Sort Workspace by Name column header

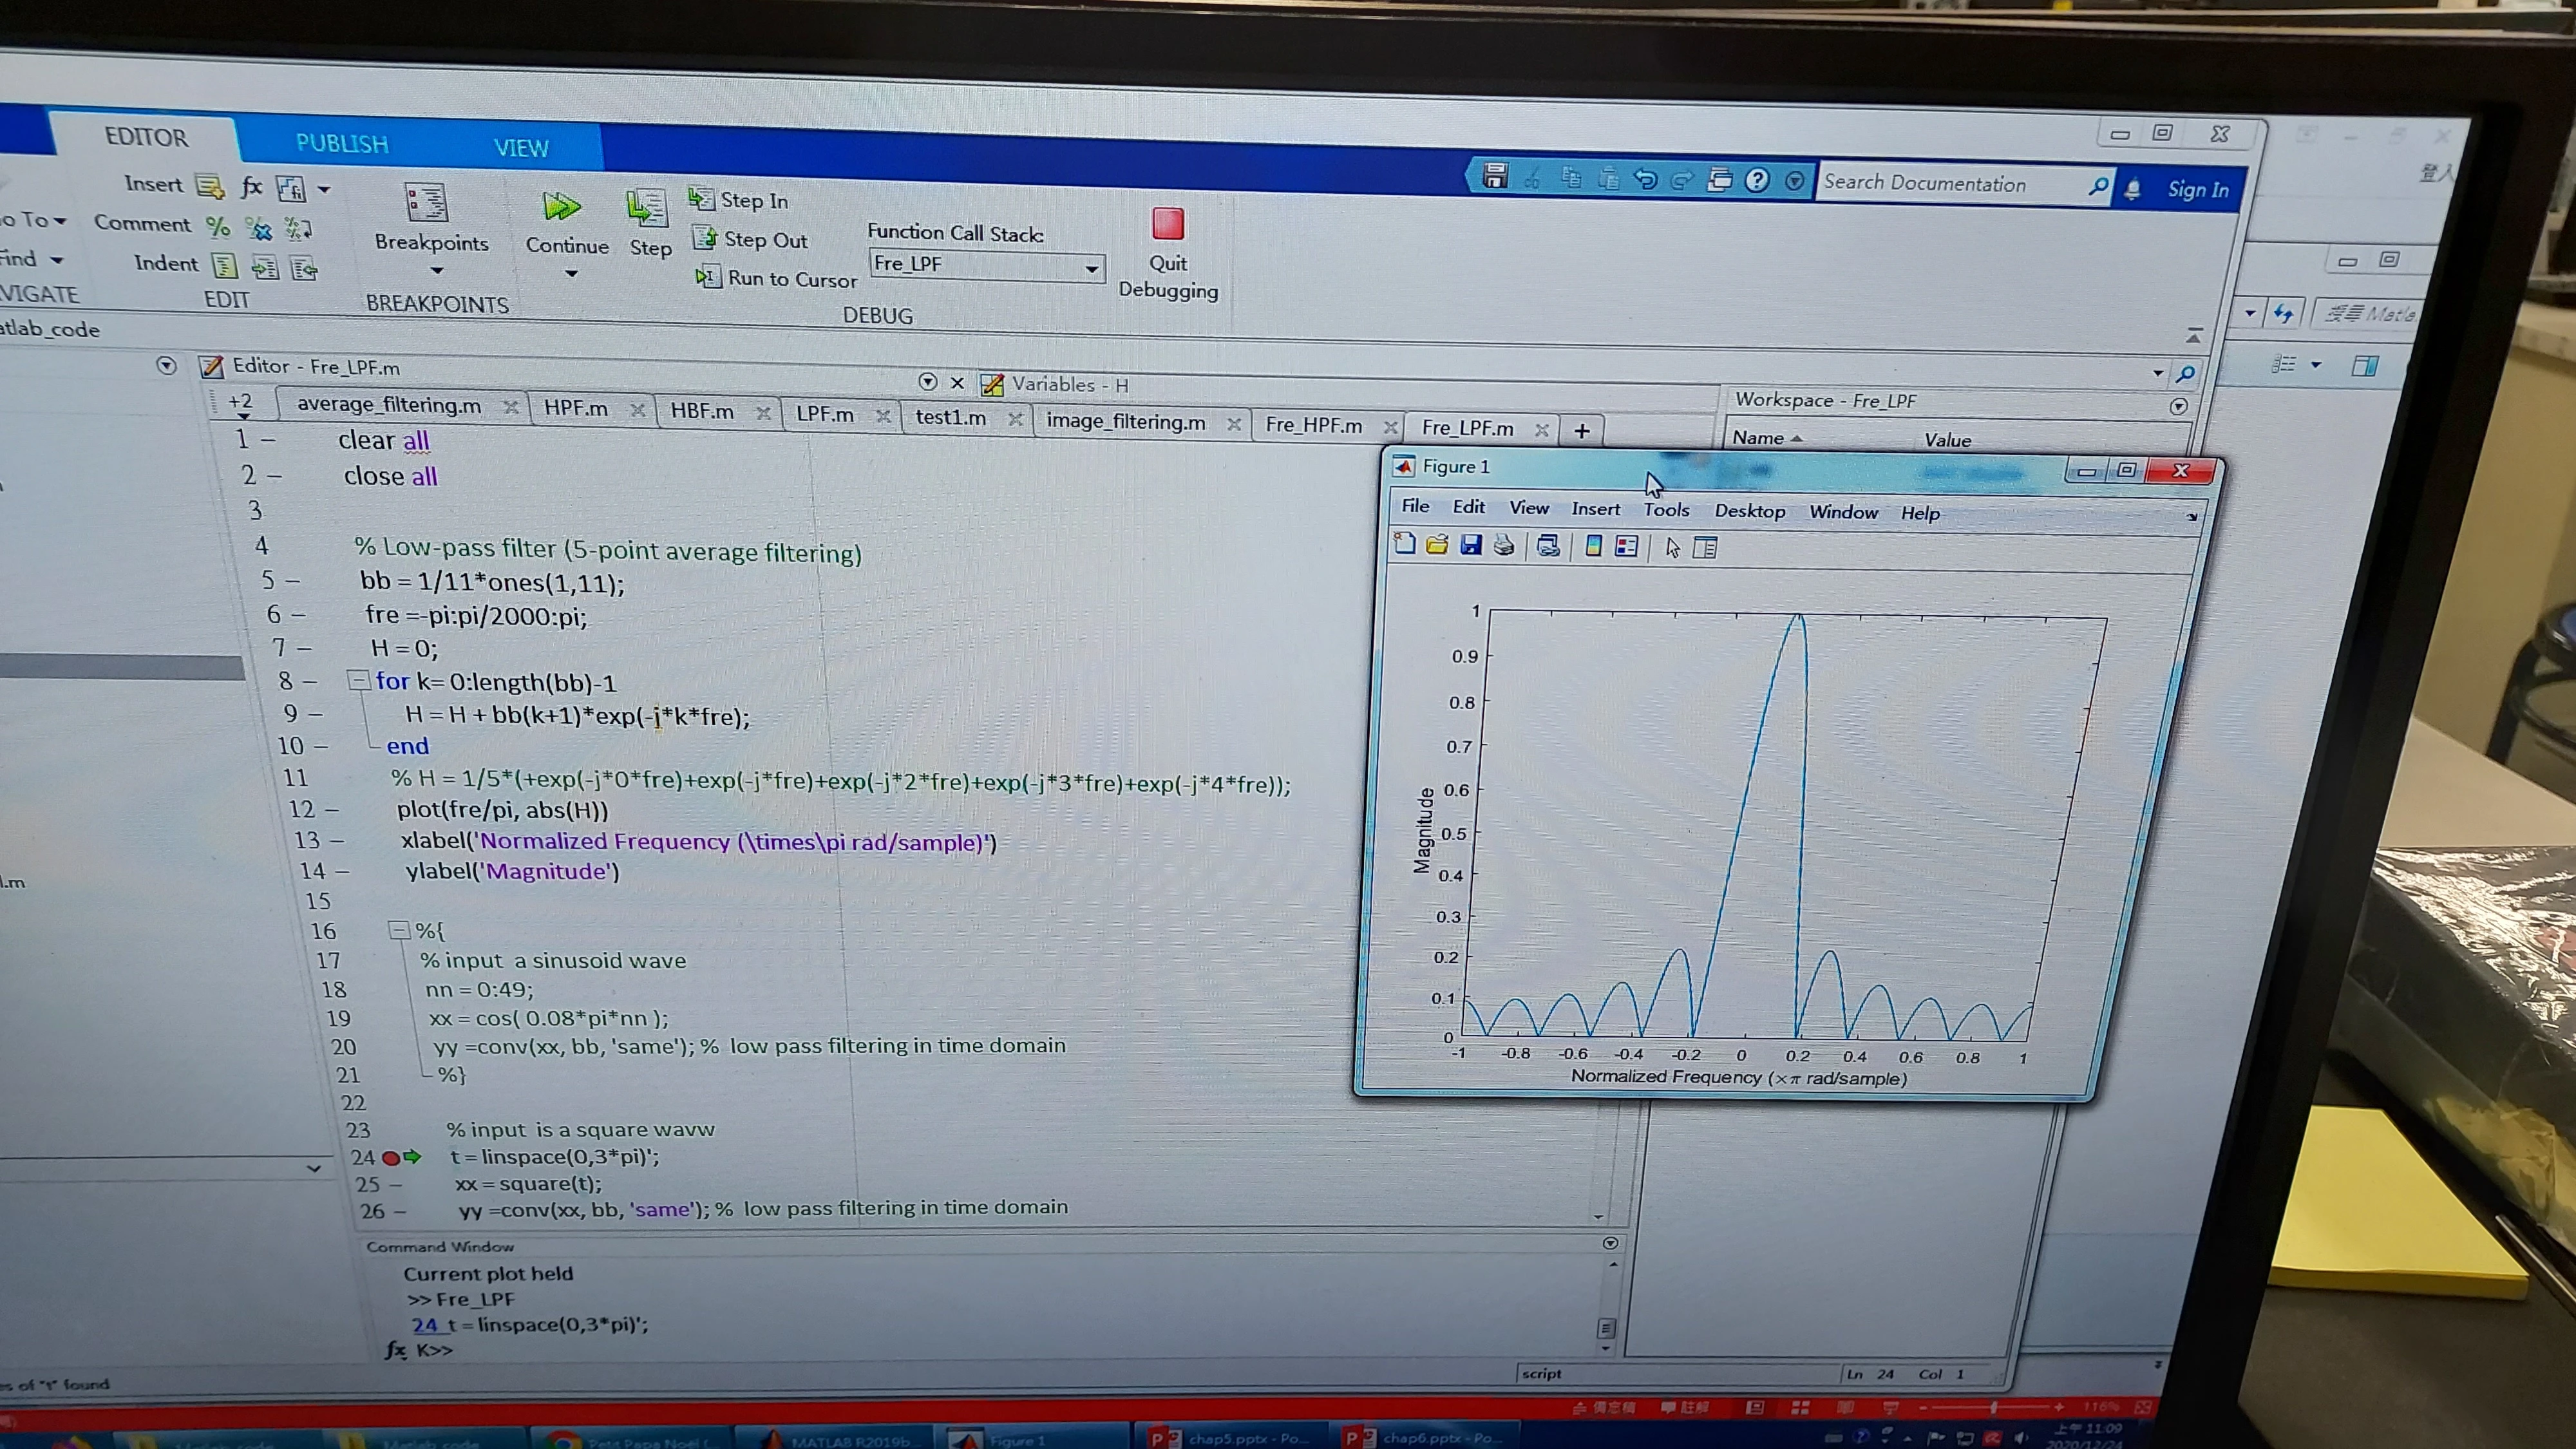point(1767,438)
